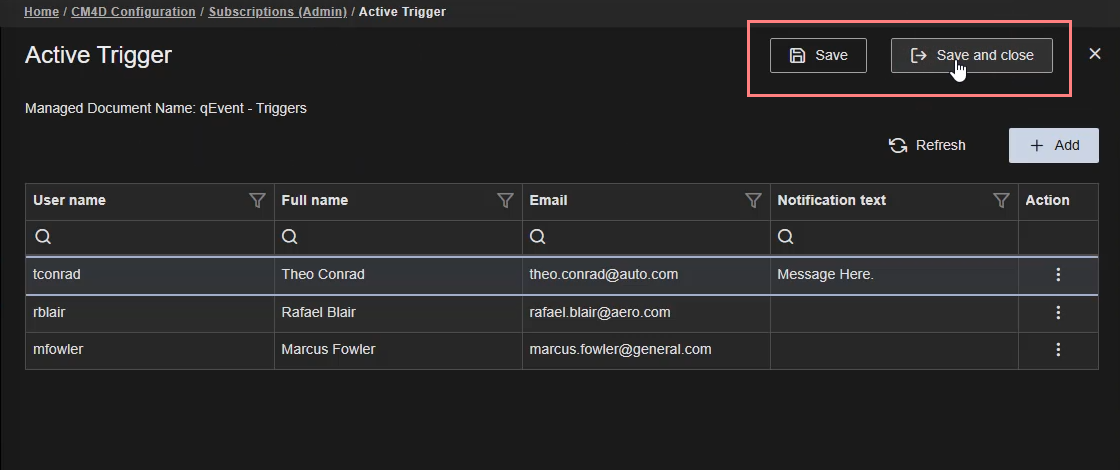The image size is (1120, 470).
Task: Click Save and close button
Action: 971,56
